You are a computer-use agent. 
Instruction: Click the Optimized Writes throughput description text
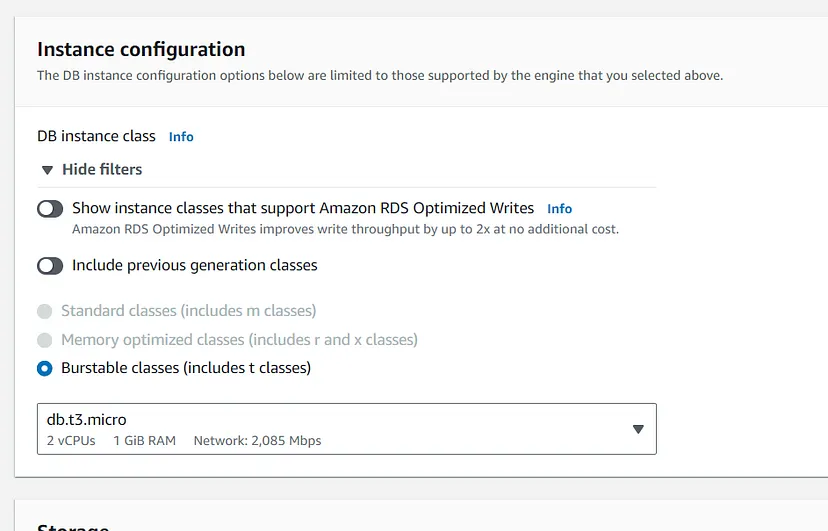pos(345,229)
